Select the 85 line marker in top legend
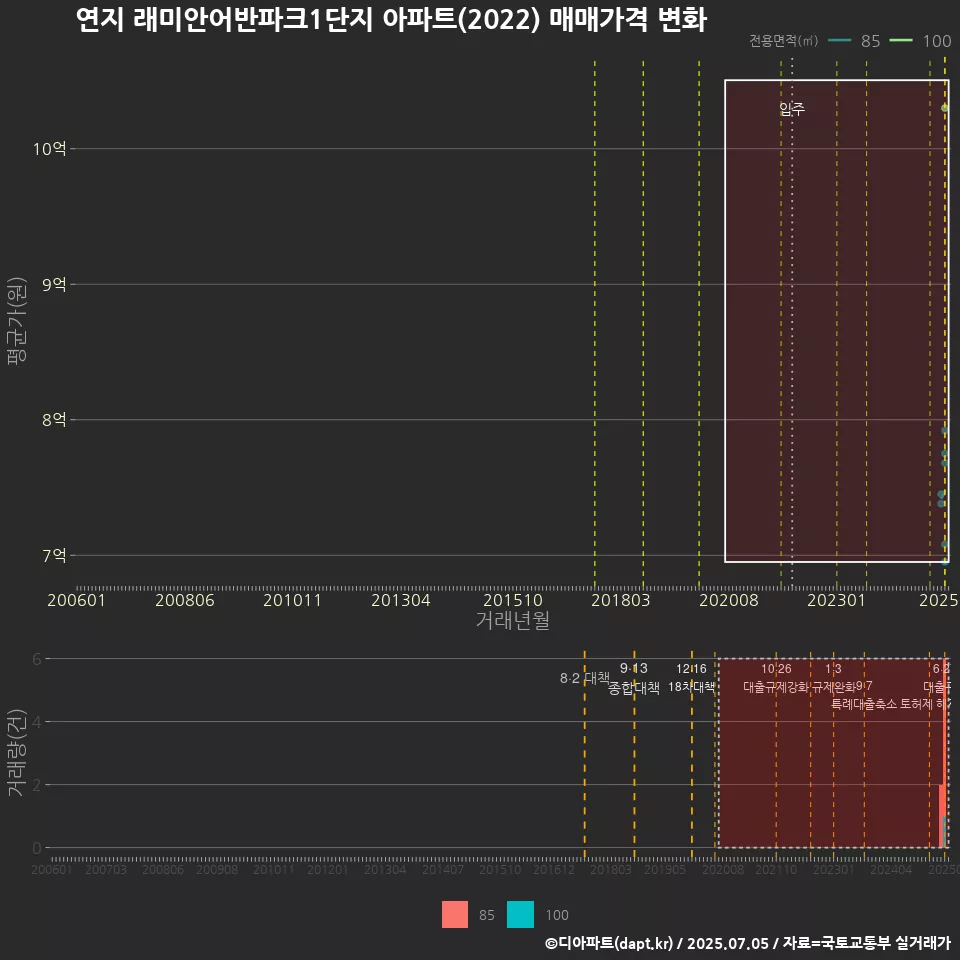The image size is (960, 960). tap(839, 41)
